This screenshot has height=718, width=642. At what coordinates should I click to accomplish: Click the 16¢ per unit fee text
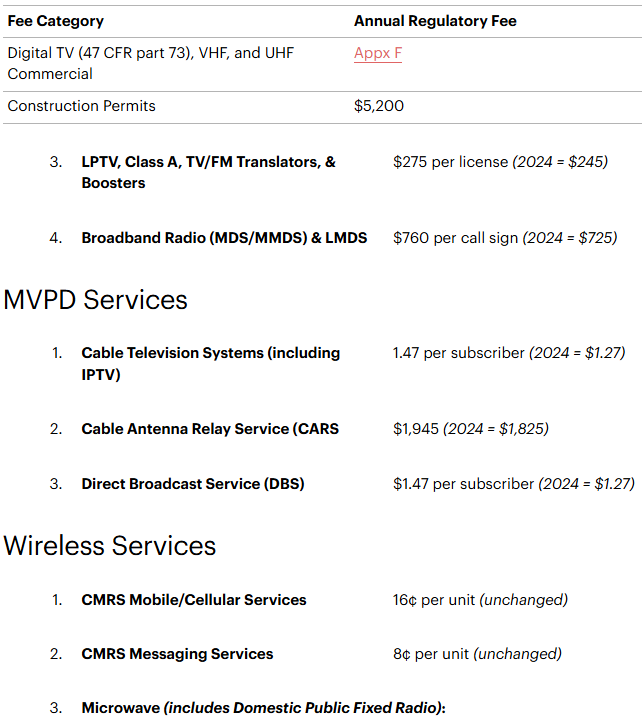coord(434,600)
